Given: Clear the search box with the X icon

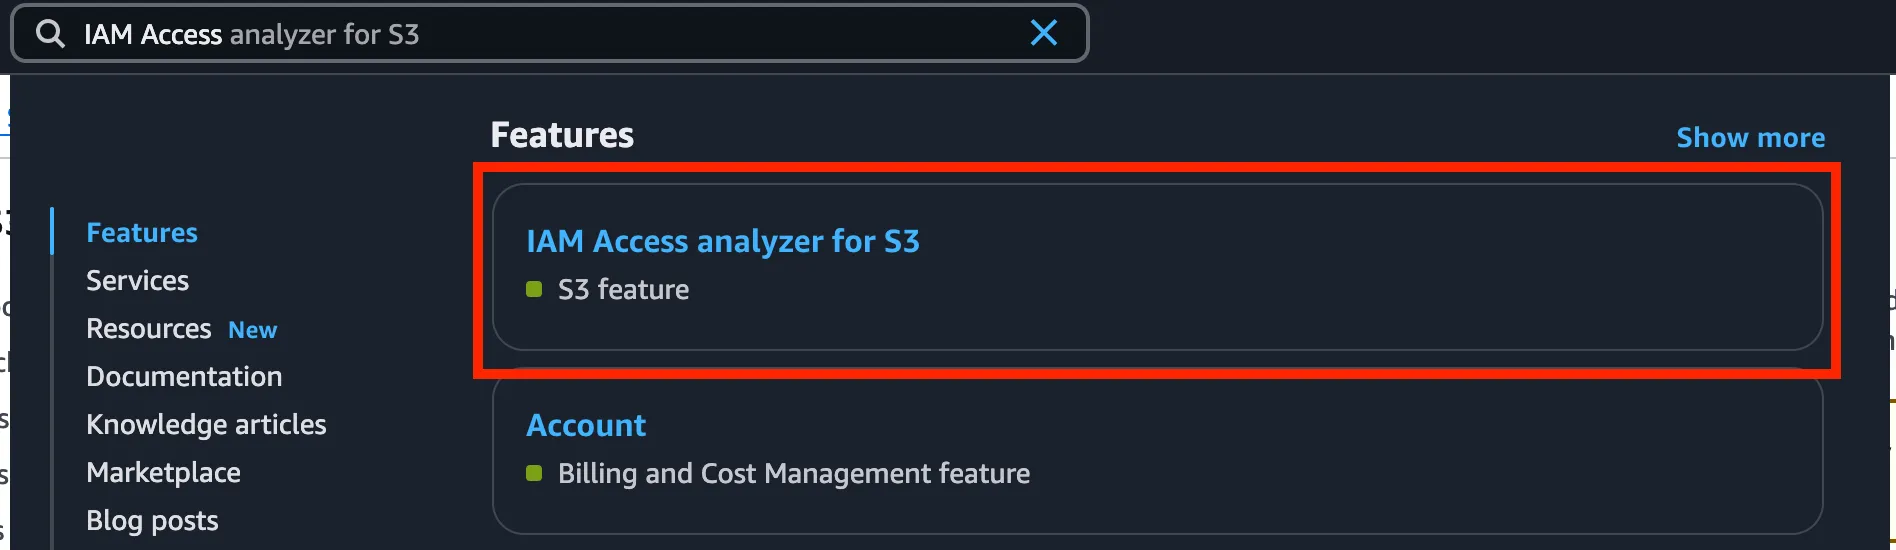Looking at the screenshot, I should click(1043, 33).
